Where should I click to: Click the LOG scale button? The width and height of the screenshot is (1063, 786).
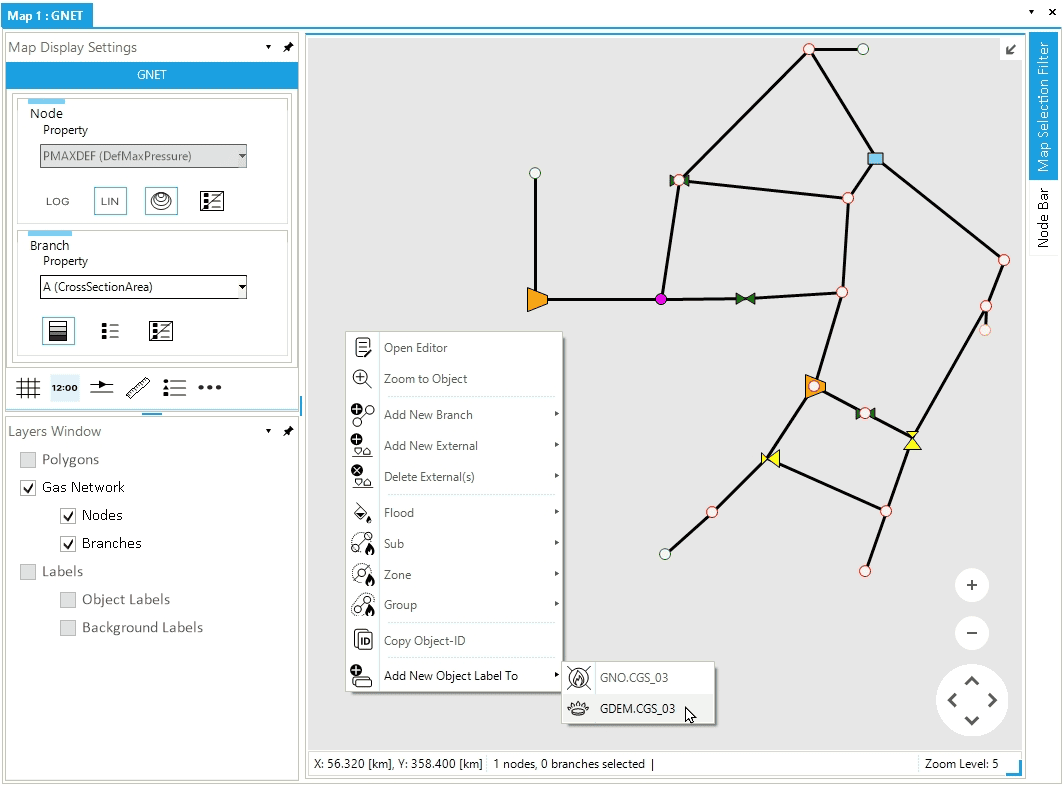(x=58, y=201)
